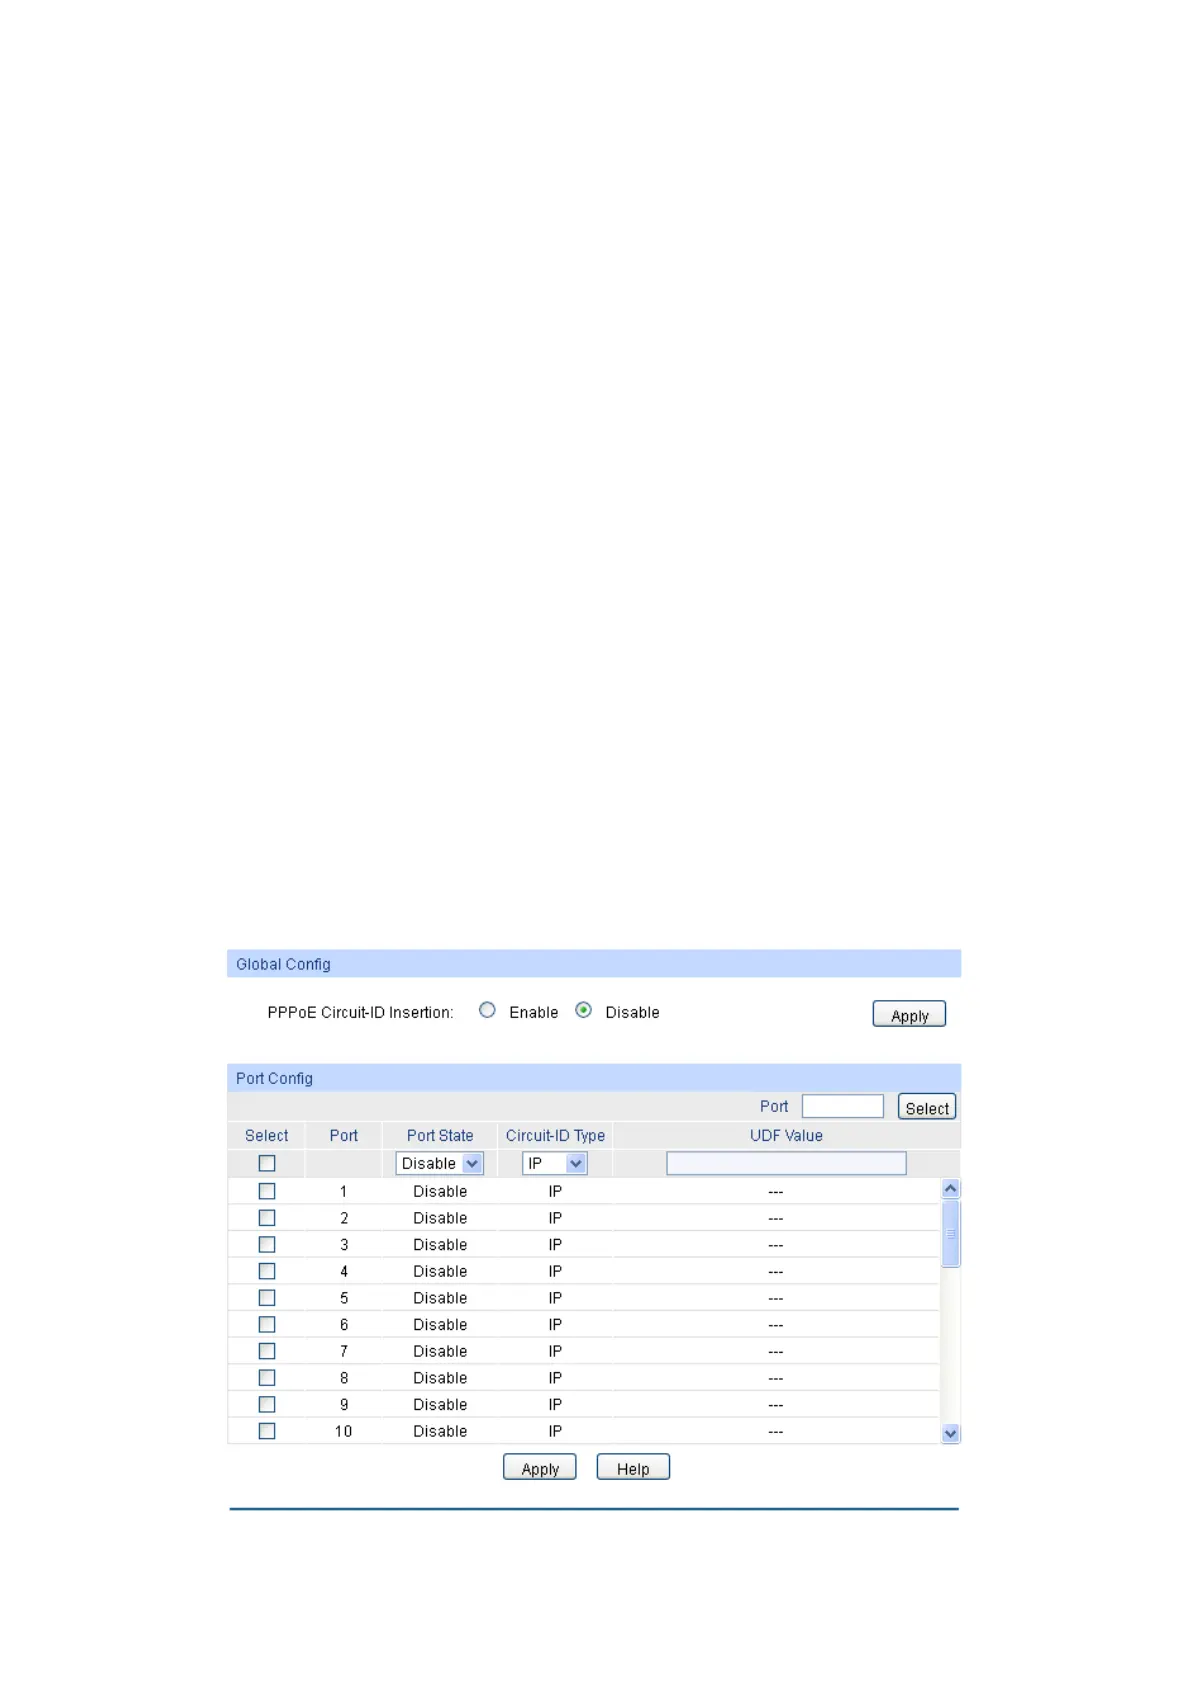Check the box for port 8
This screenshot has height=1684, width=1191.
(267, 1378)
